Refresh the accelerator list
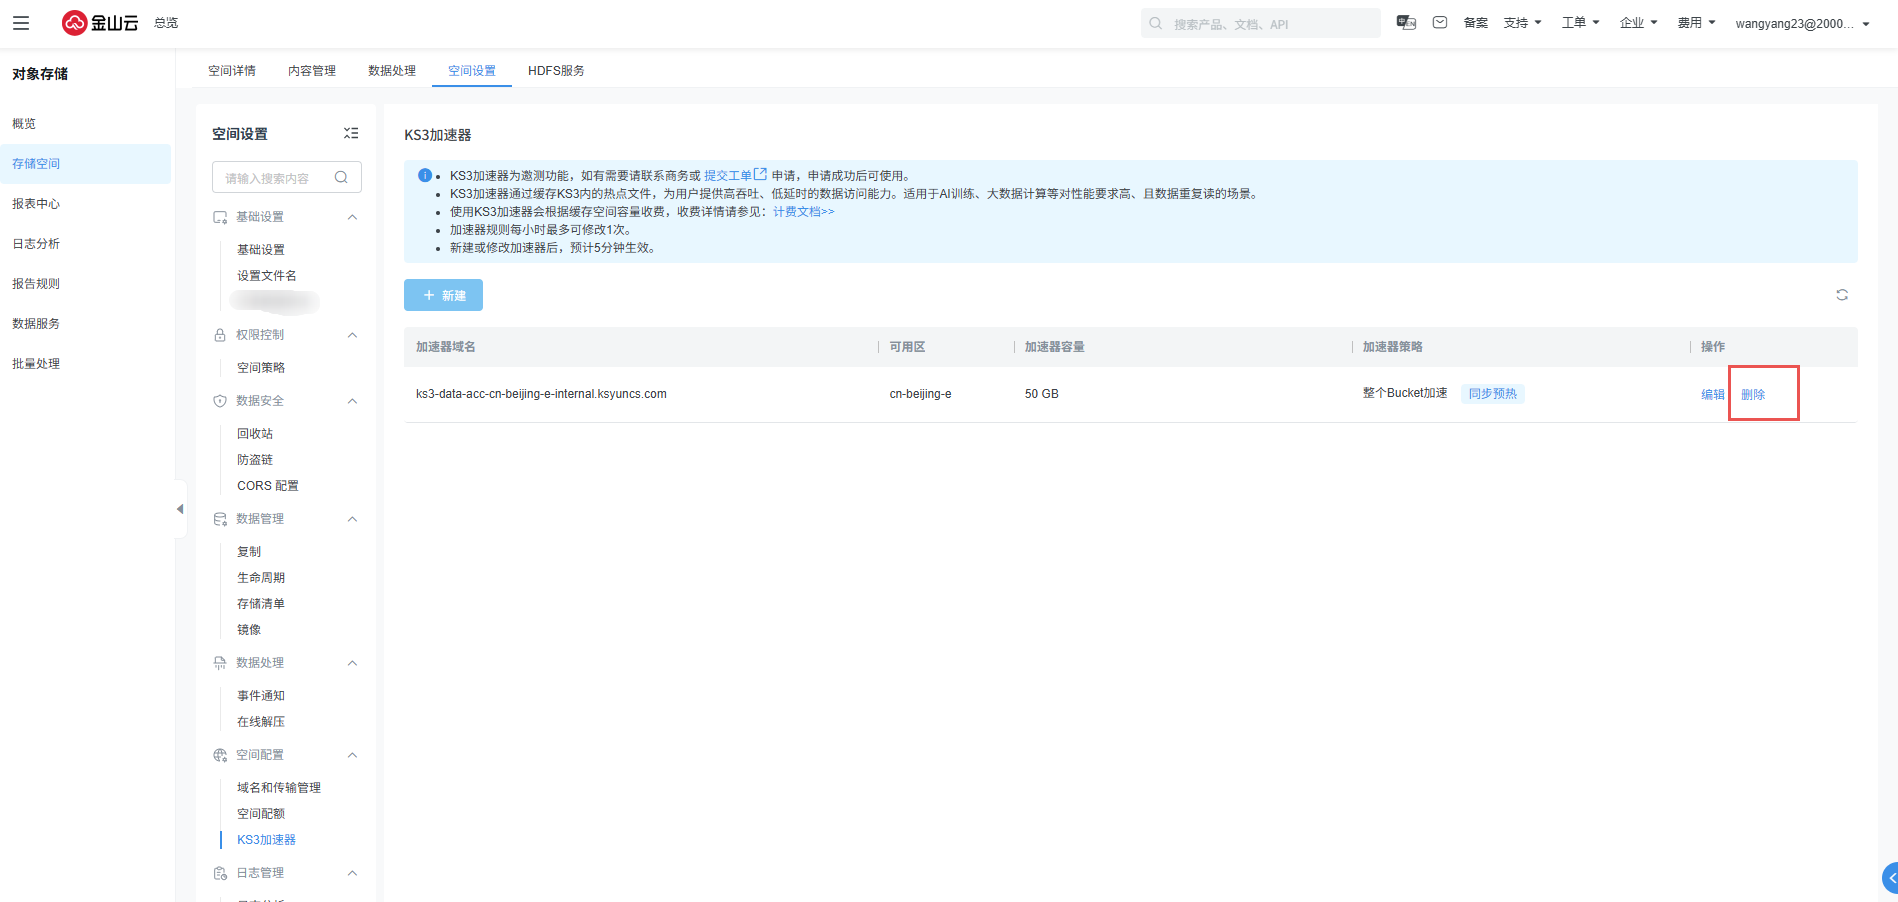Image resolution: width=1898 pixels, height=902 pixels. coord(1841,295)
